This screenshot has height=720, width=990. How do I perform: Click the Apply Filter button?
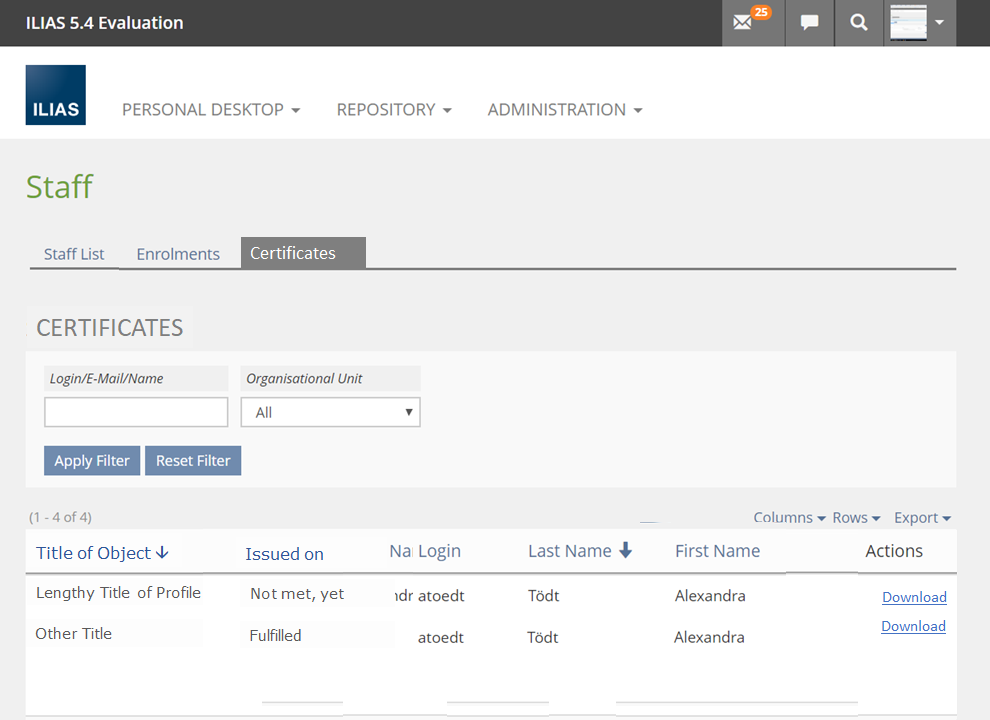point(92,461)
